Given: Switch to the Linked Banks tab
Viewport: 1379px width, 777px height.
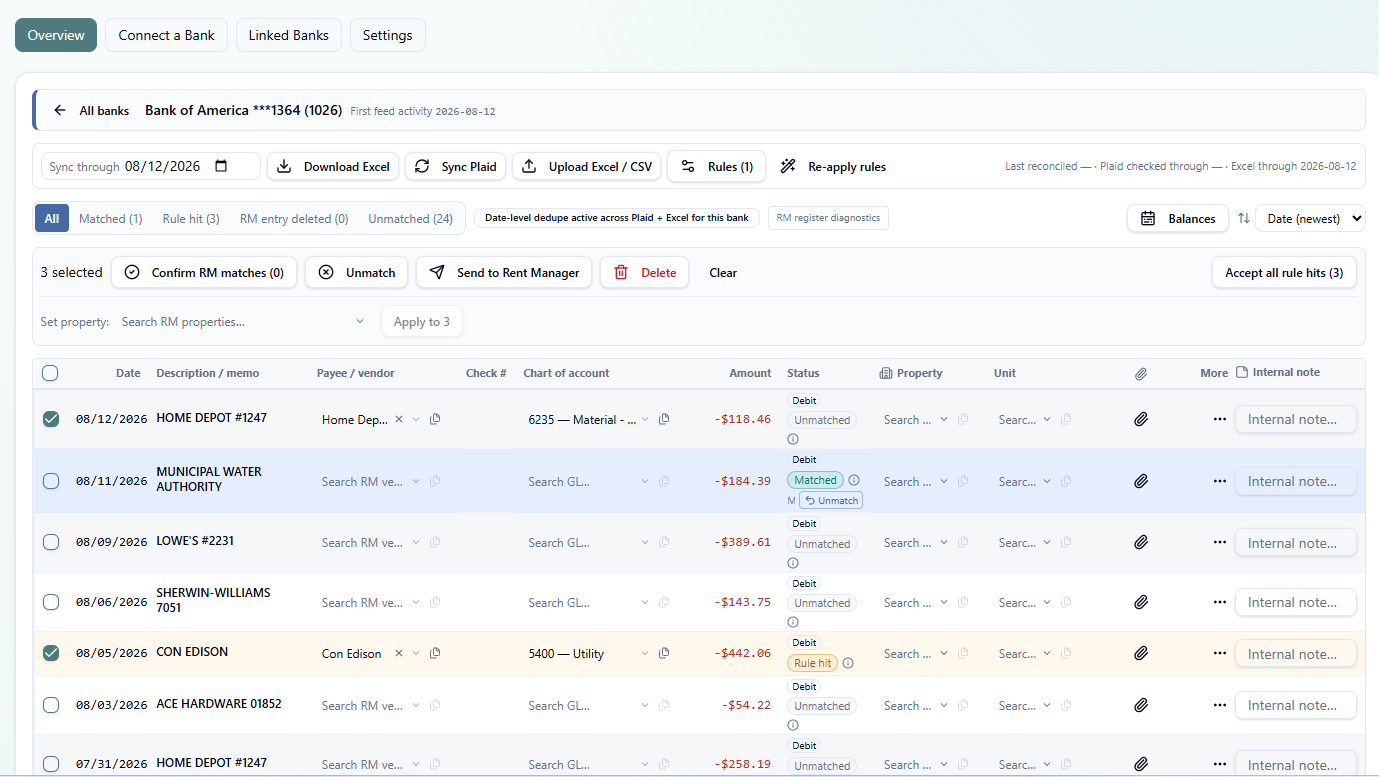Looking at the screenshot, I should tap(289, 35).
